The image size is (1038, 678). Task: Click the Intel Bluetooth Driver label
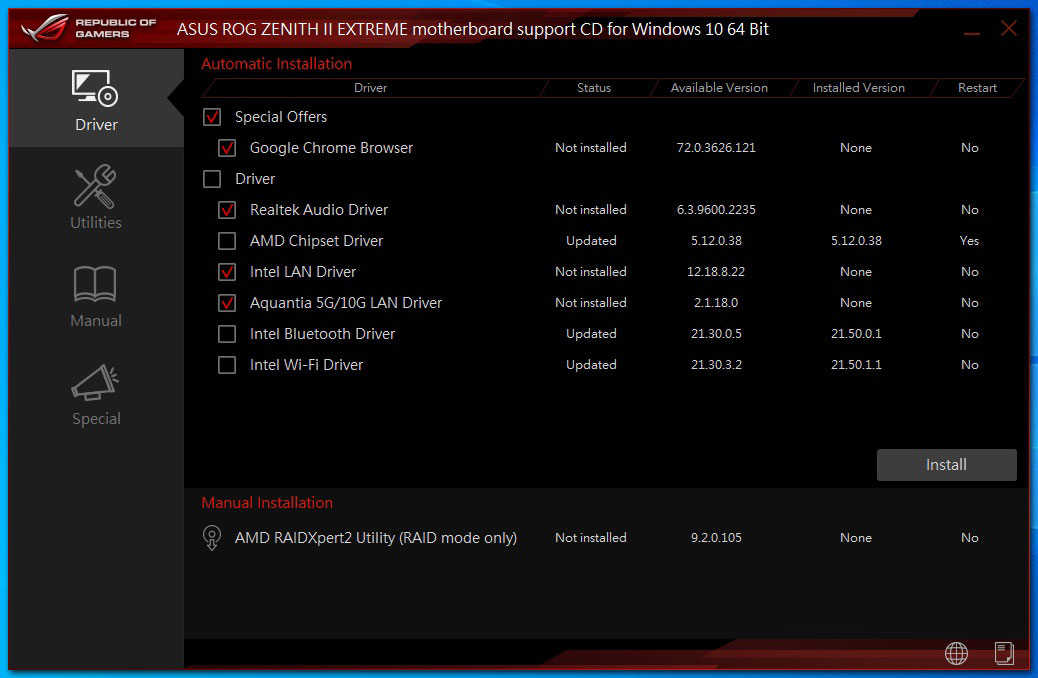[322, 334]
